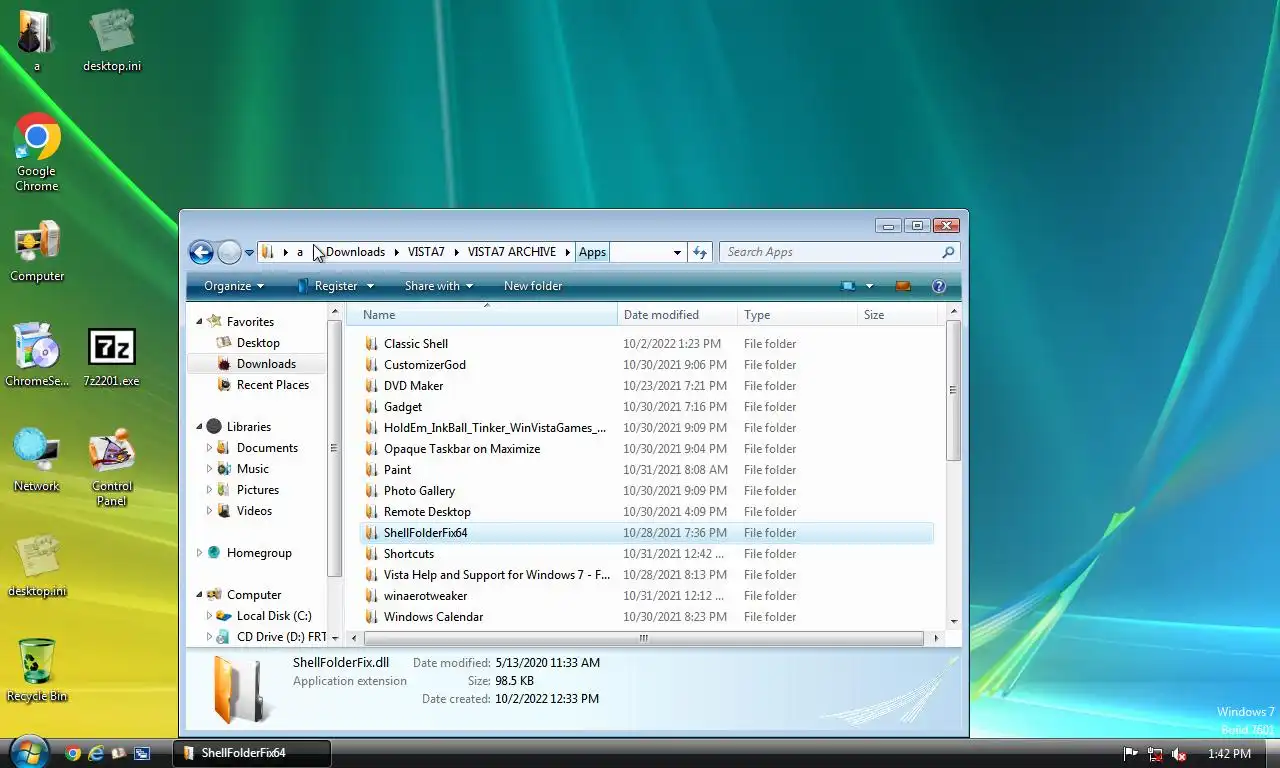The width and height of the screenshot is (1280, 768).
Task: Select the Network desktop icon
Action: (37, 460)
